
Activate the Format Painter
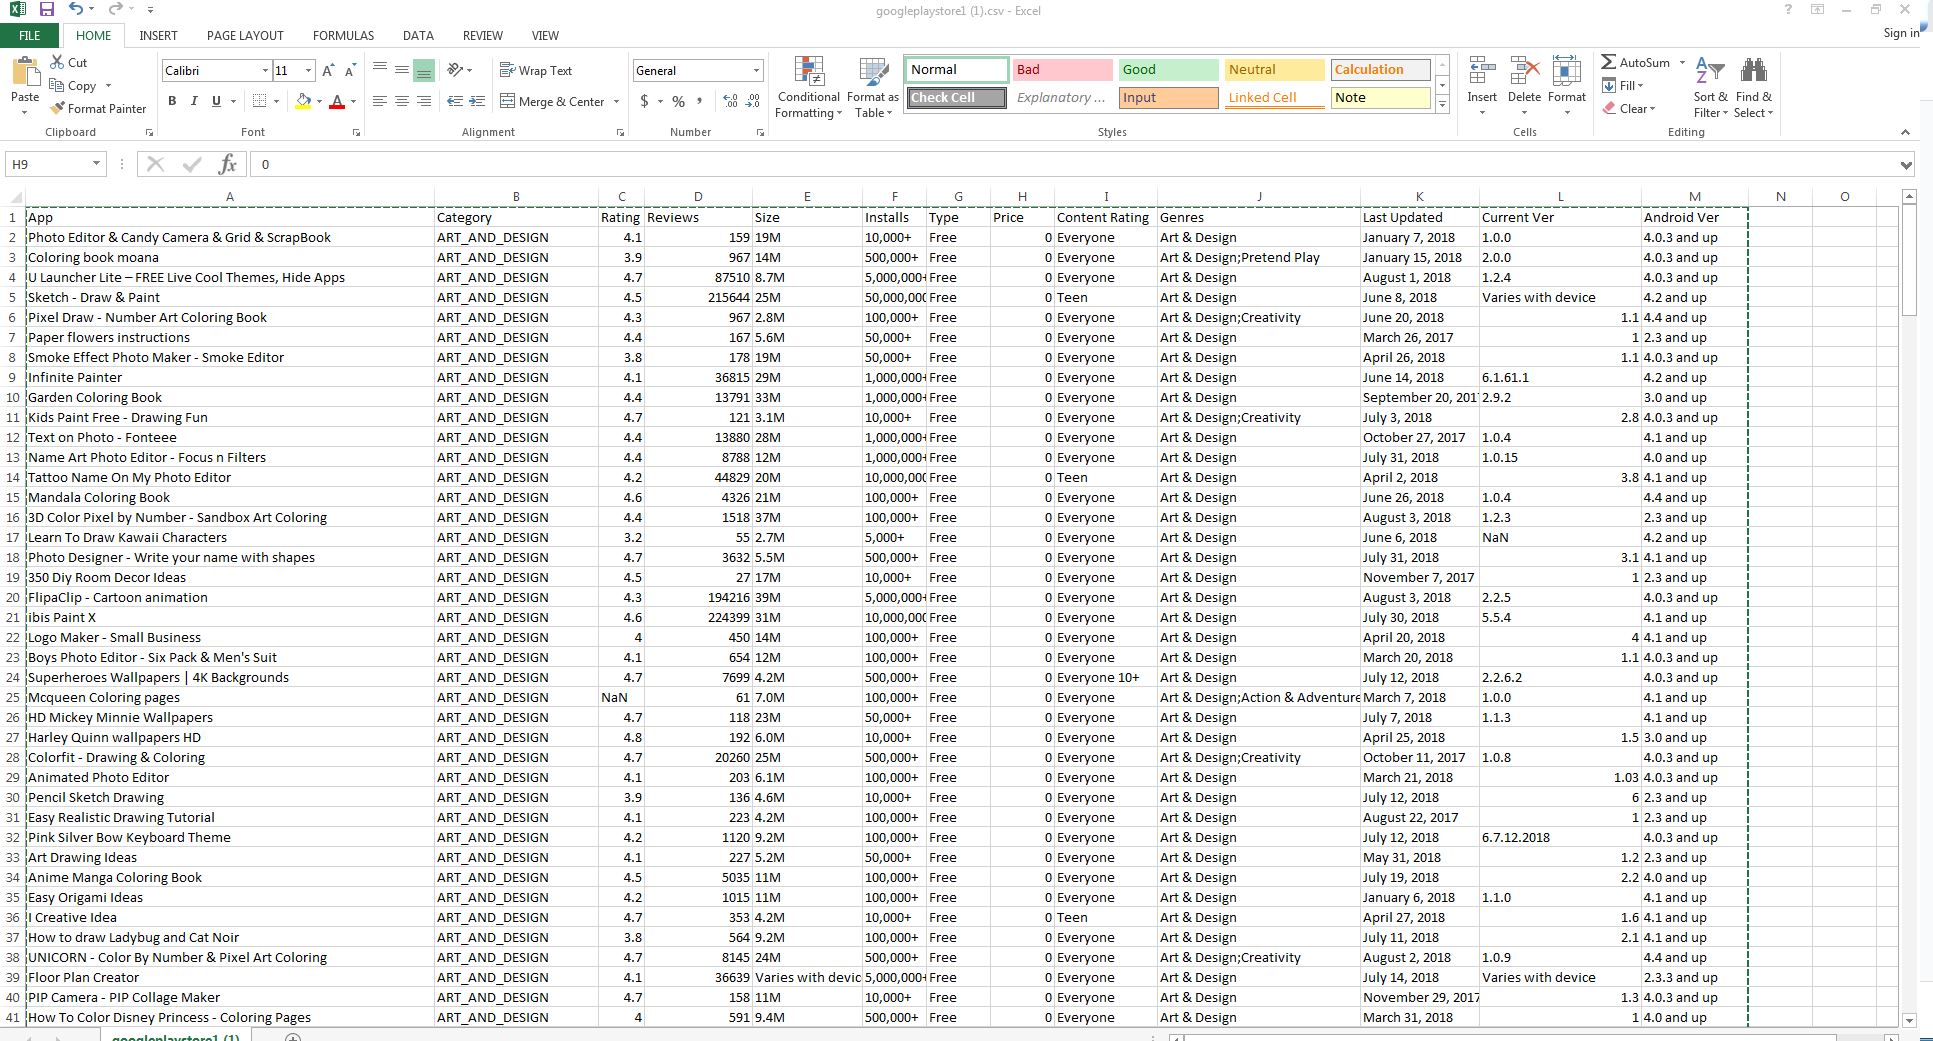(x=99, y=108)
